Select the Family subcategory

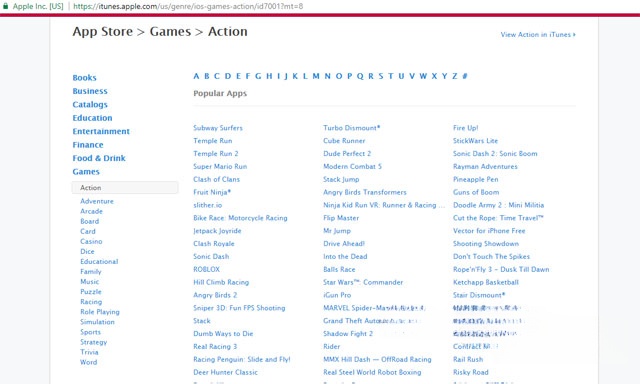click(91, 272)
